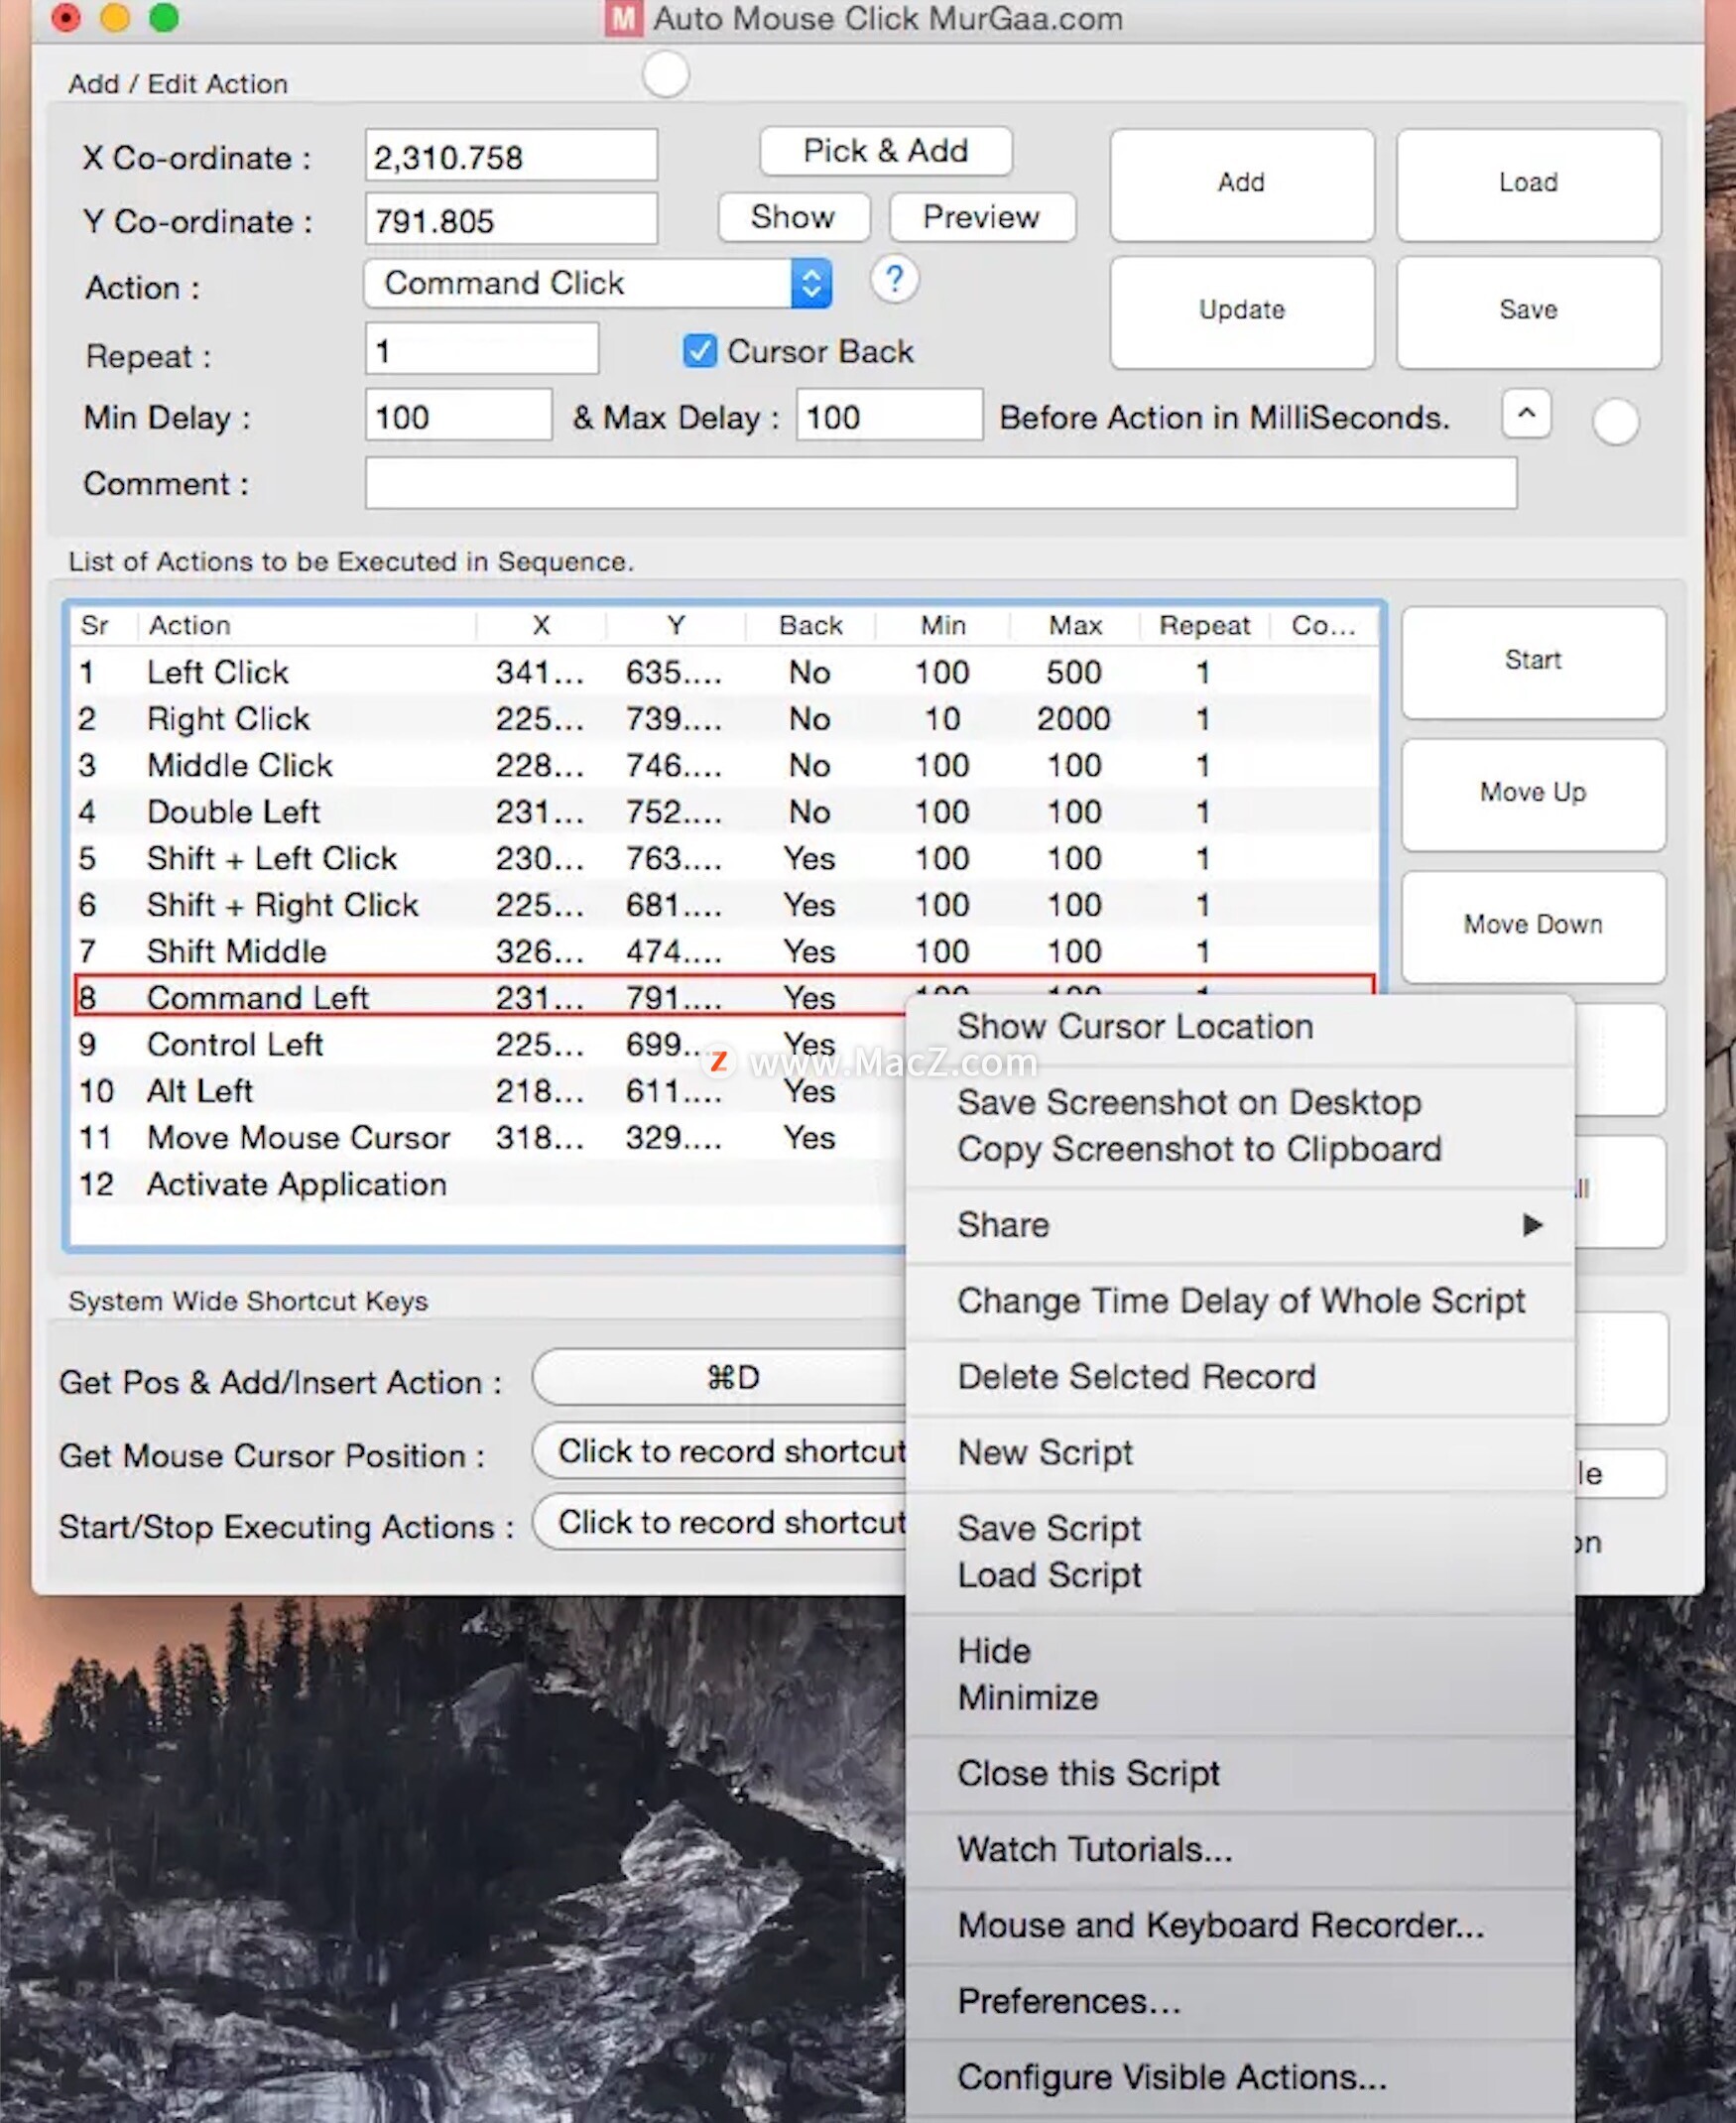
Task: Click the M app icon in title bar
Action: tap(622, 18)
